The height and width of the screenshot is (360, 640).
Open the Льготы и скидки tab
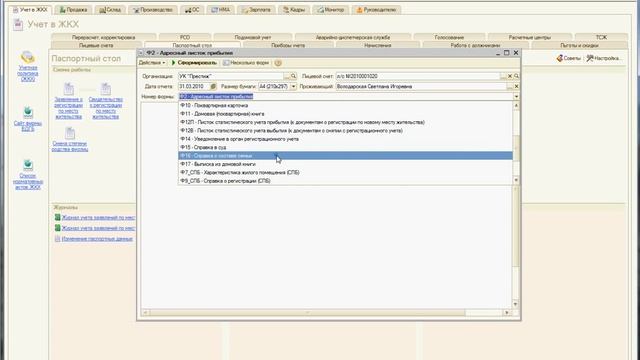(x=579, y=45)
